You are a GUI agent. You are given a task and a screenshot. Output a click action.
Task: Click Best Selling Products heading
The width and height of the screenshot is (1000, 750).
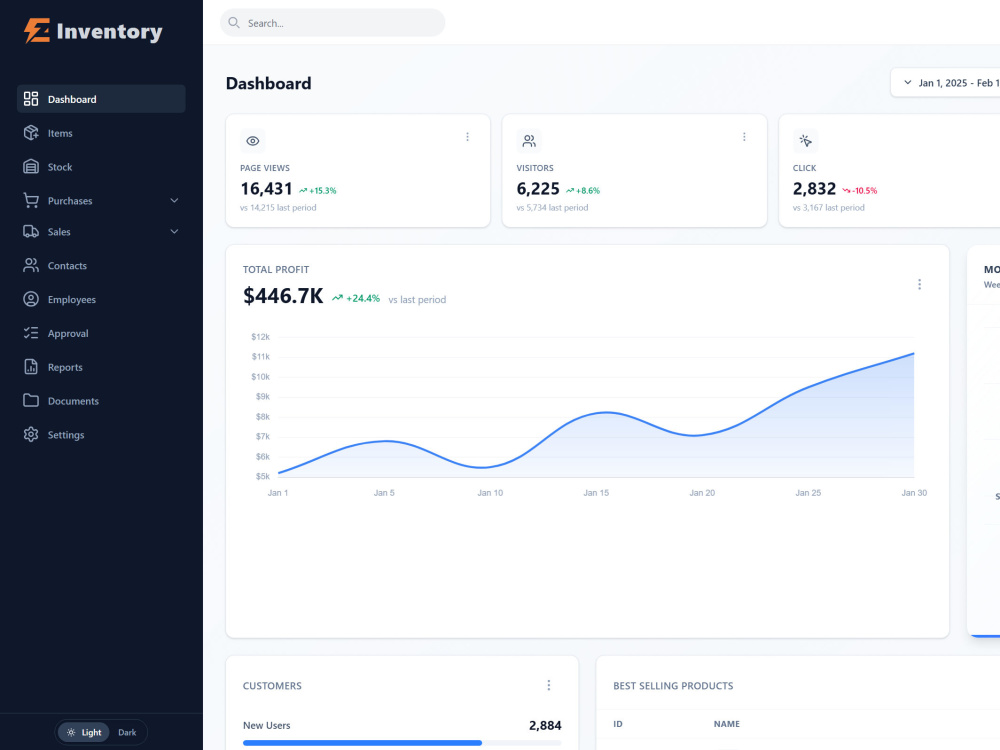(673, 686)
